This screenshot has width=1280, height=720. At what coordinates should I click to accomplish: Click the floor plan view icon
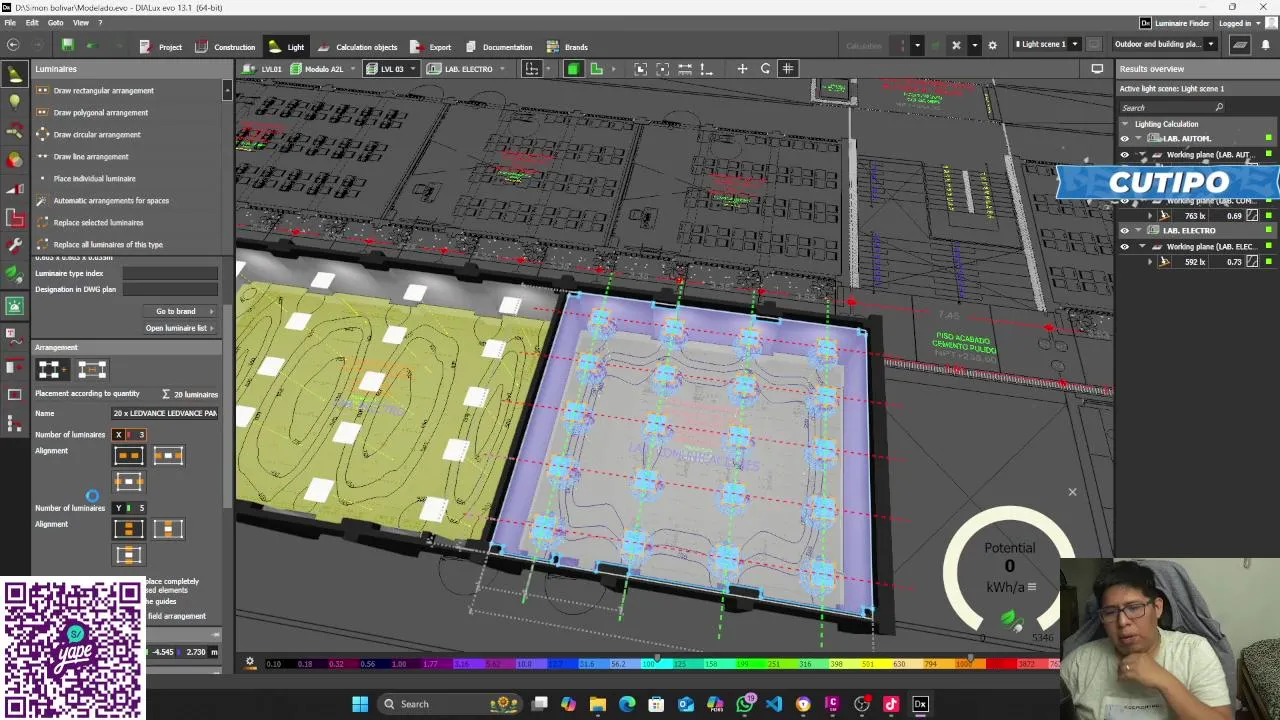pyautogui.click(x=597, y=69)
